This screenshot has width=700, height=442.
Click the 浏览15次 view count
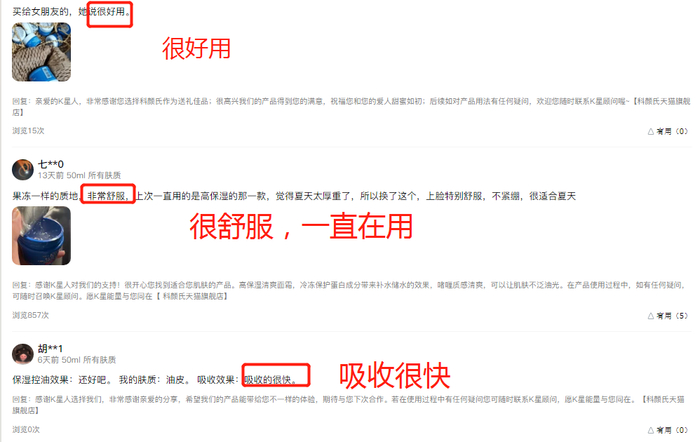point(28,130)
